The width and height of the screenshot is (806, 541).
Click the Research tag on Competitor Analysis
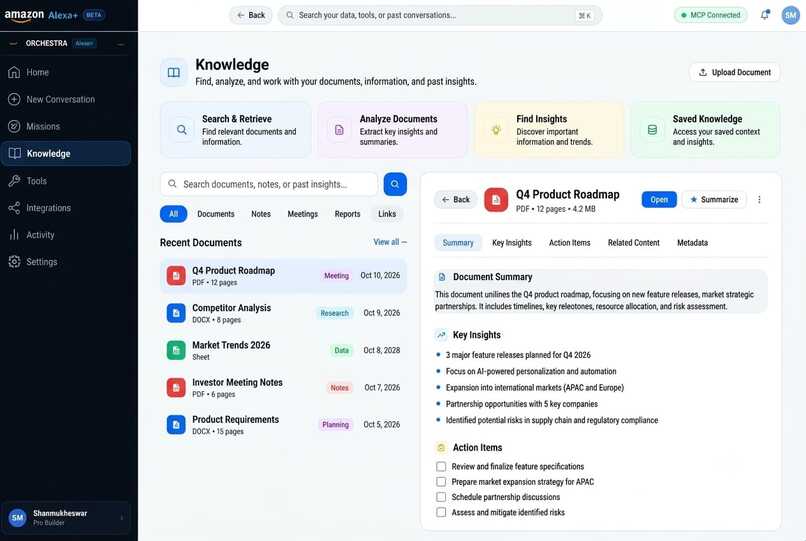pyautogui.click(x=335, y=313)
